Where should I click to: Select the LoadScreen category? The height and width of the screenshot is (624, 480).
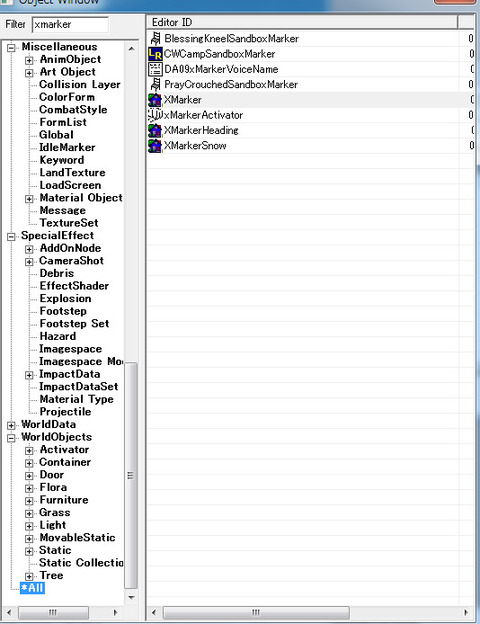(x=70, y=185)
